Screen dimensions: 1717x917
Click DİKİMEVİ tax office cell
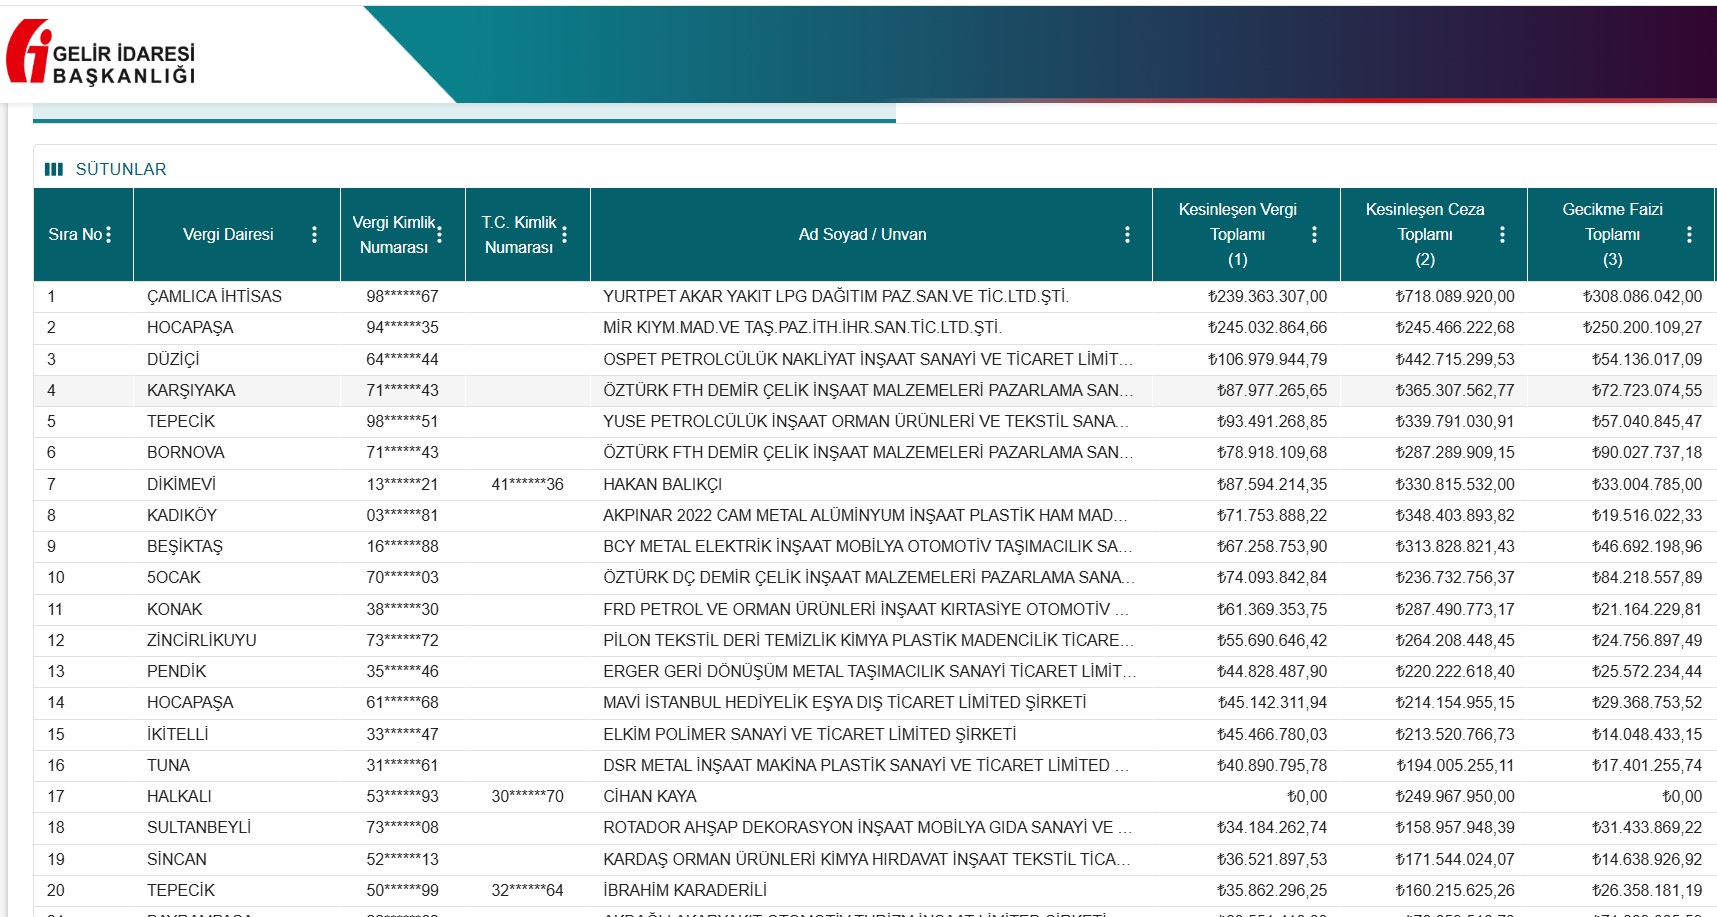click(x=181, y=484)
